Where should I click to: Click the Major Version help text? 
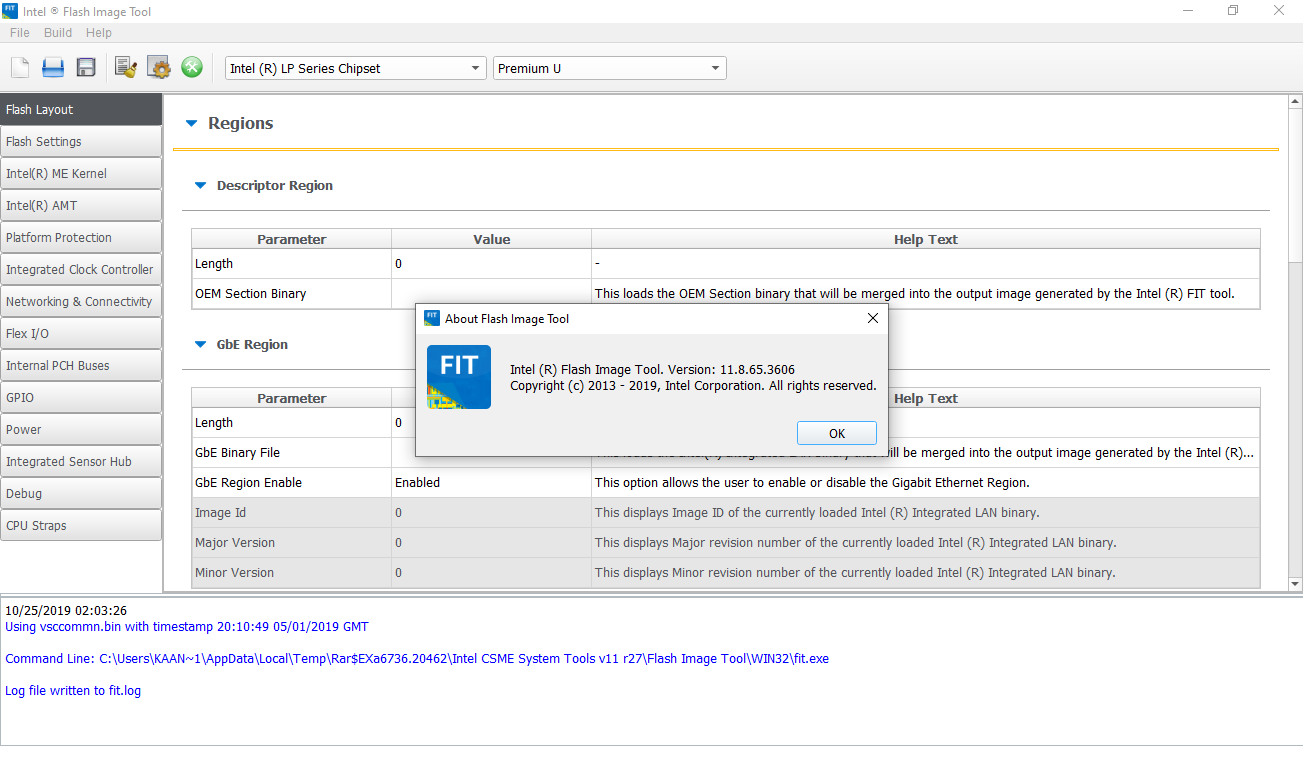(855, 543)
